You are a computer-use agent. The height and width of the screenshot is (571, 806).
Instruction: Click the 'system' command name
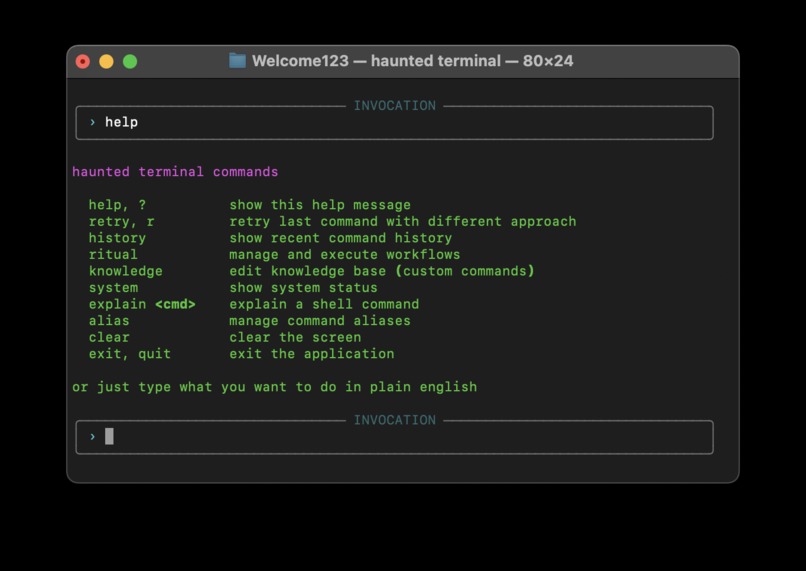113,288
